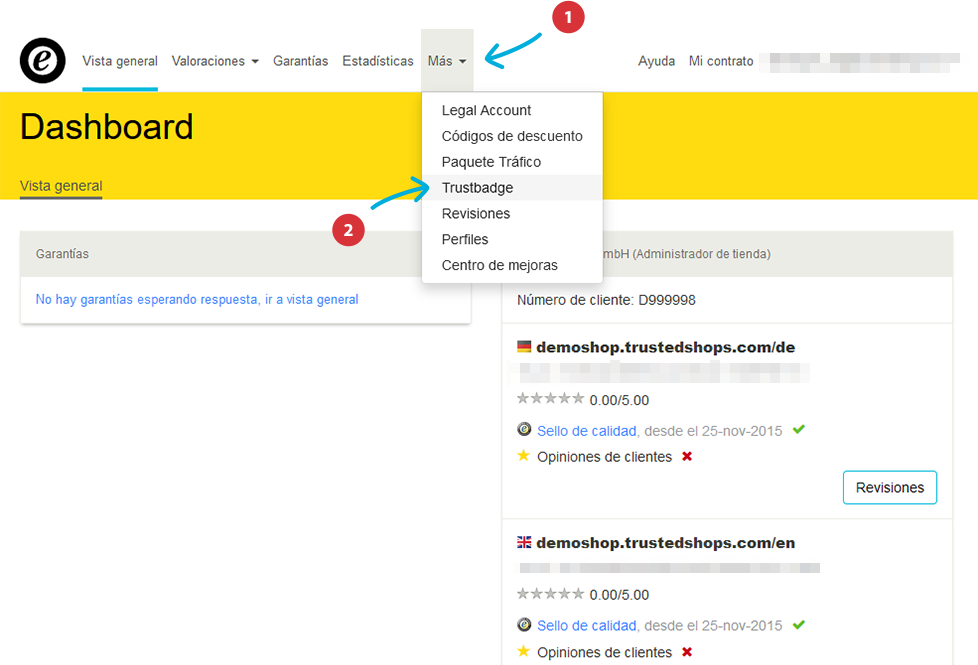This screenshot has height=665, width=978.
Task: Click the German flag icon for demoshop /de
Action: 524,346
